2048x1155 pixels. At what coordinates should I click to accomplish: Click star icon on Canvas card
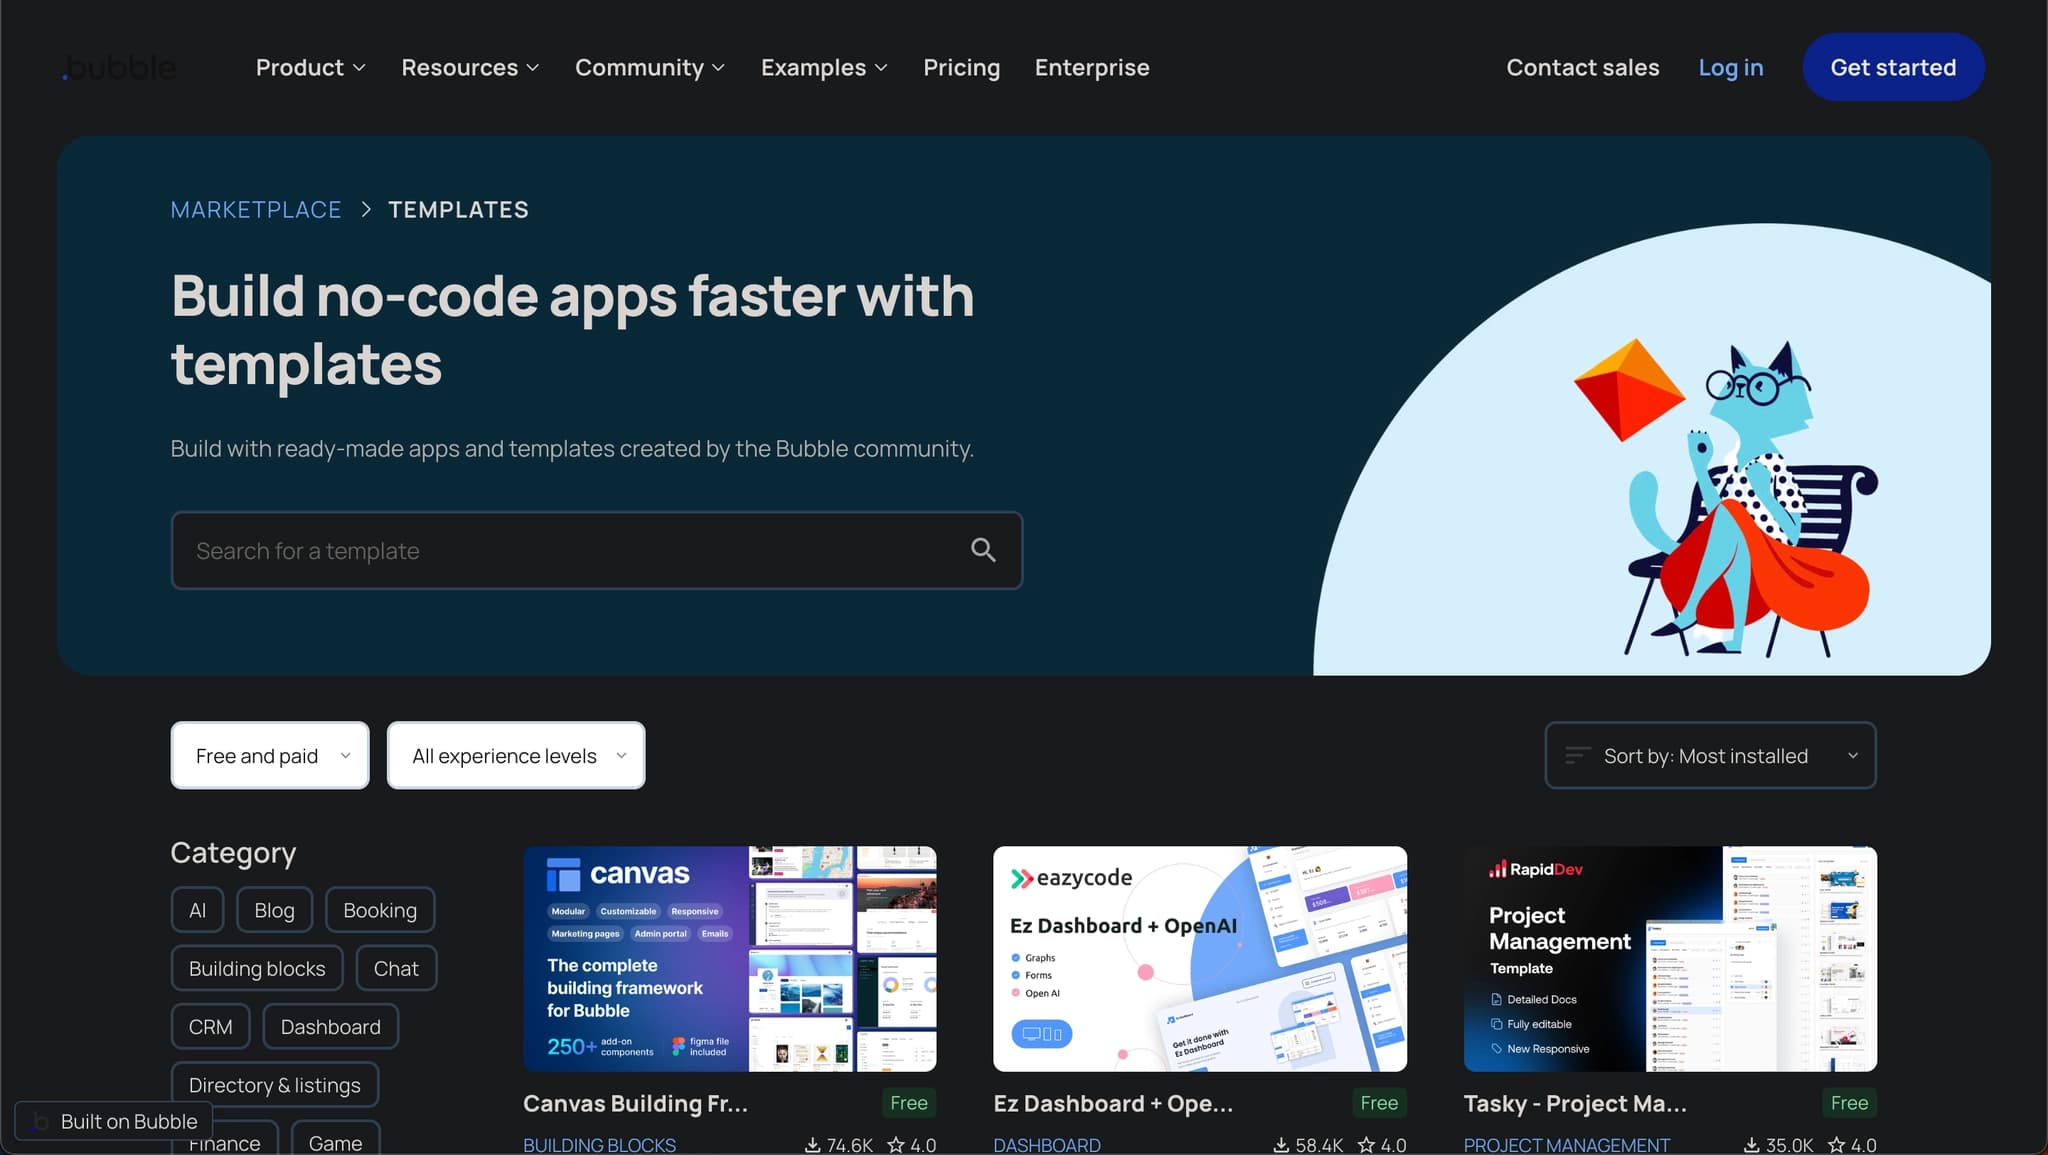pyautogui.click(x=896, y=1145)
